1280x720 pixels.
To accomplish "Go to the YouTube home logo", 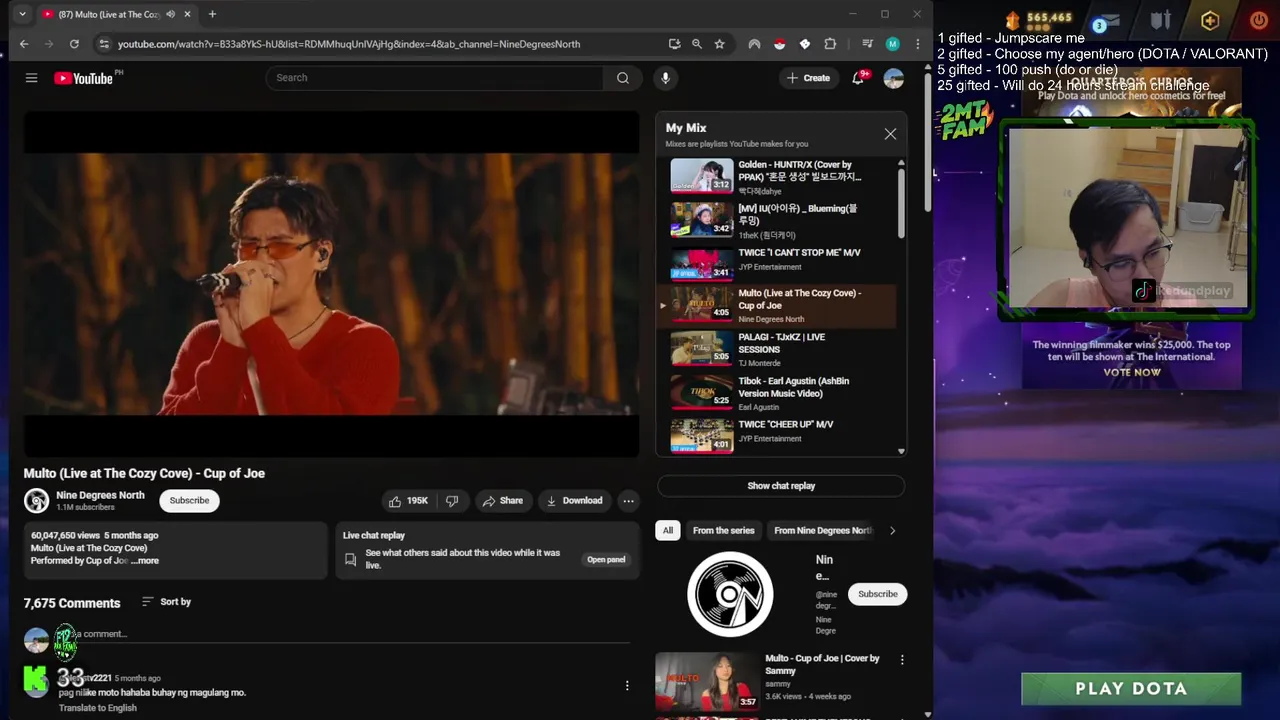I will [84, 78].
